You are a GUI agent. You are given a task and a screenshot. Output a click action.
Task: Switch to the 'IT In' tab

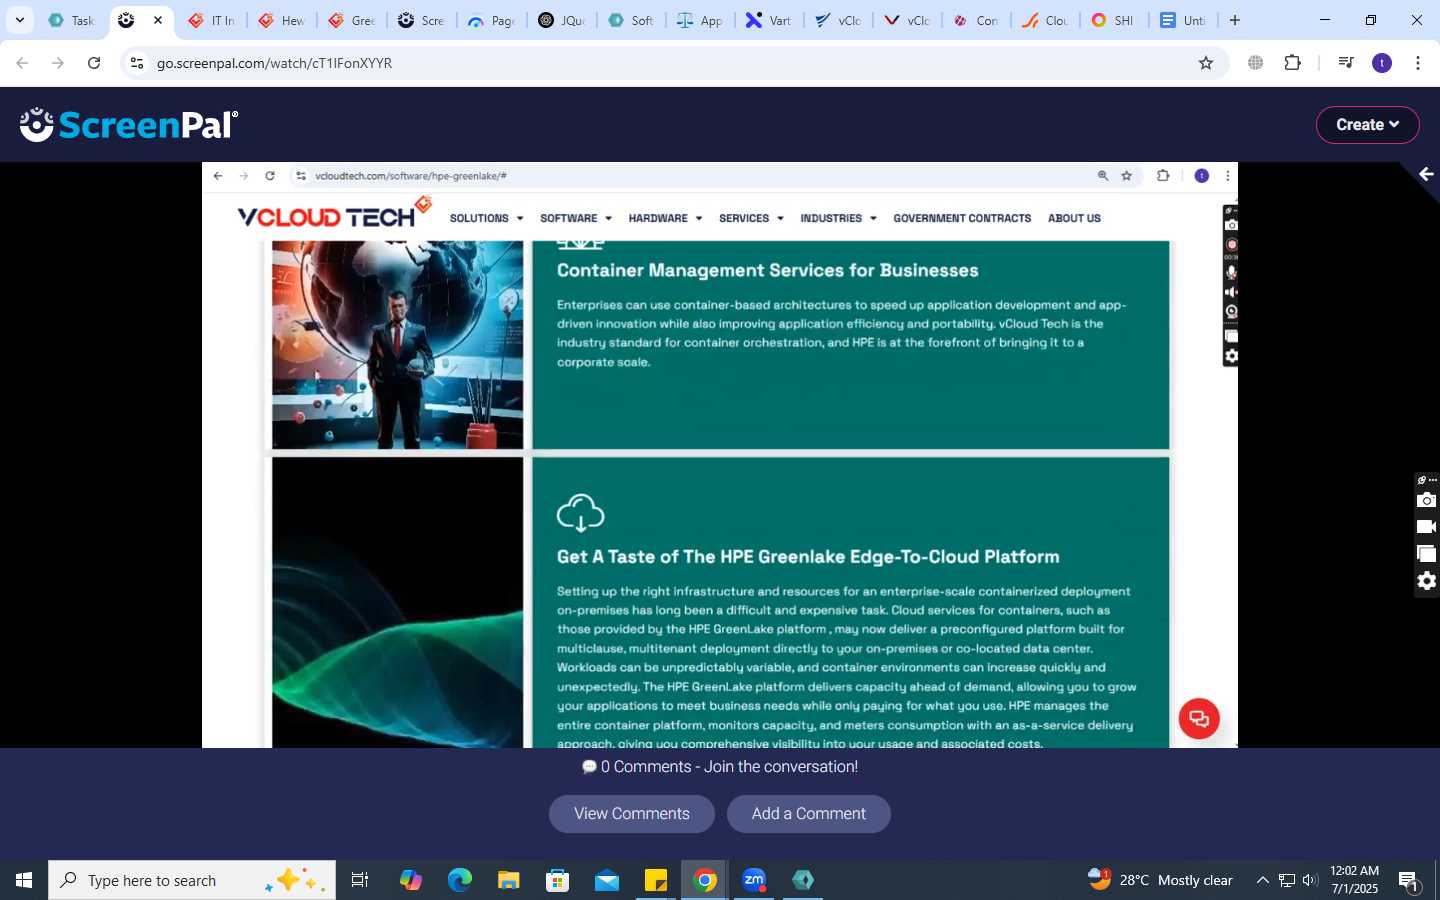(212, 20)
